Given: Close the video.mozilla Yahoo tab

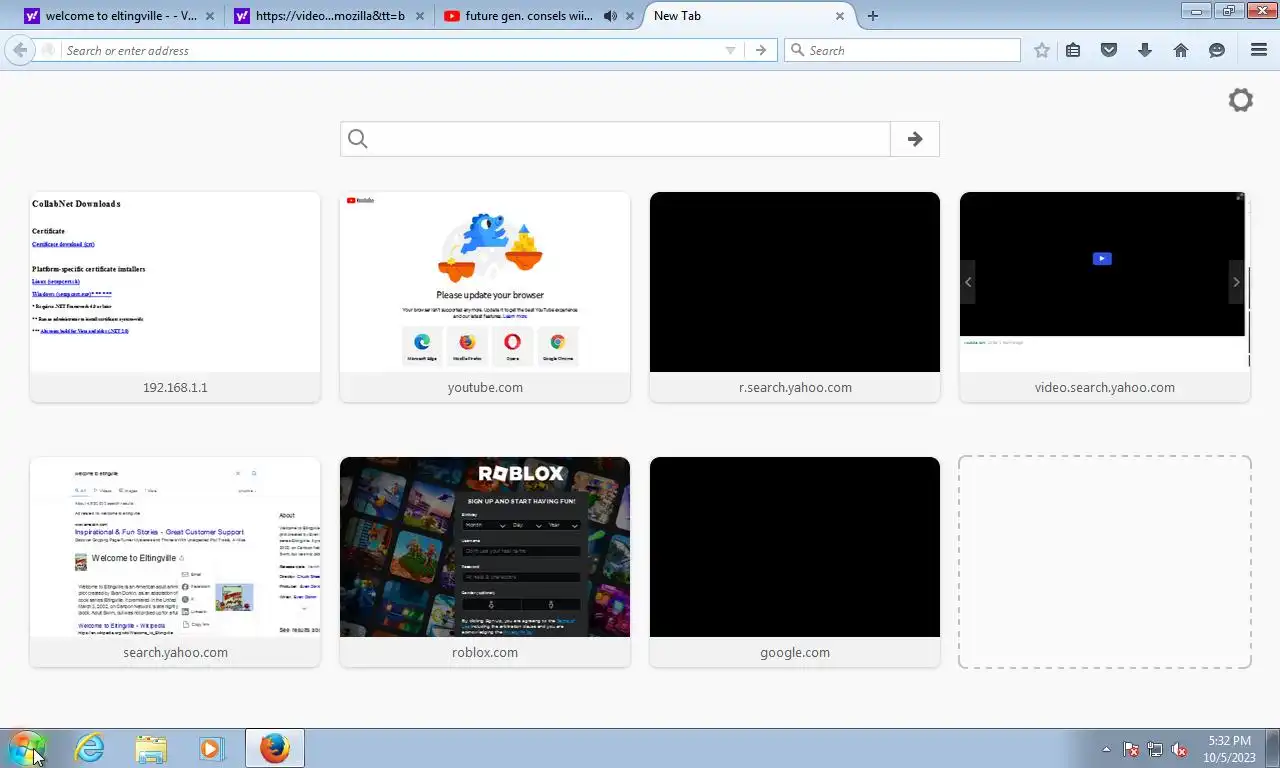Looking at the screenshot, I should coord(420,16).
